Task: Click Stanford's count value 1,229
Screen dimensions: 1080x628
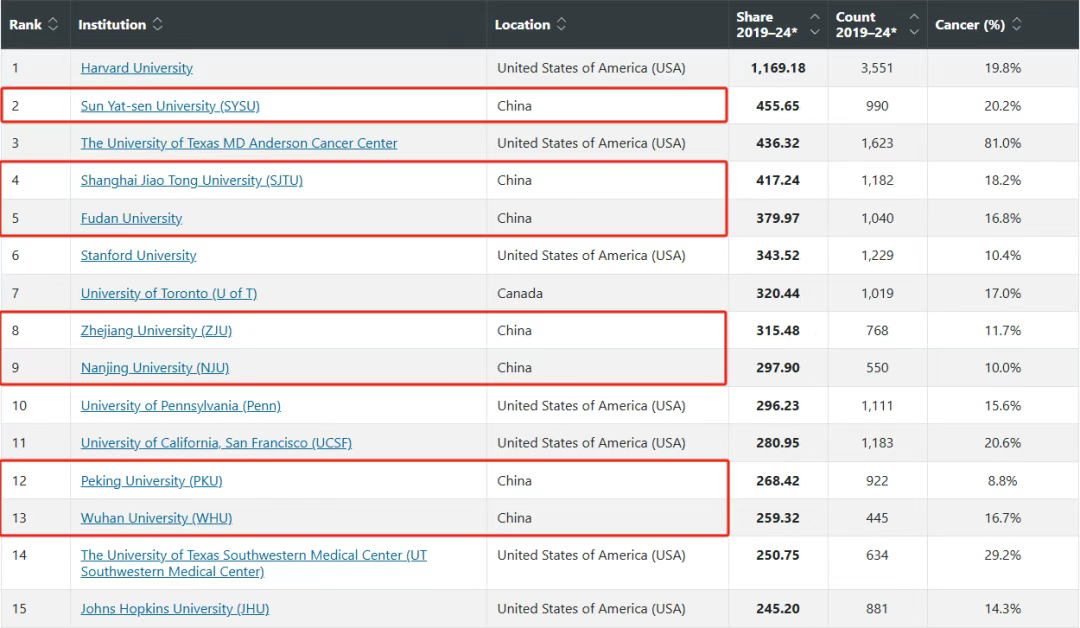Action: coord(877,255)
